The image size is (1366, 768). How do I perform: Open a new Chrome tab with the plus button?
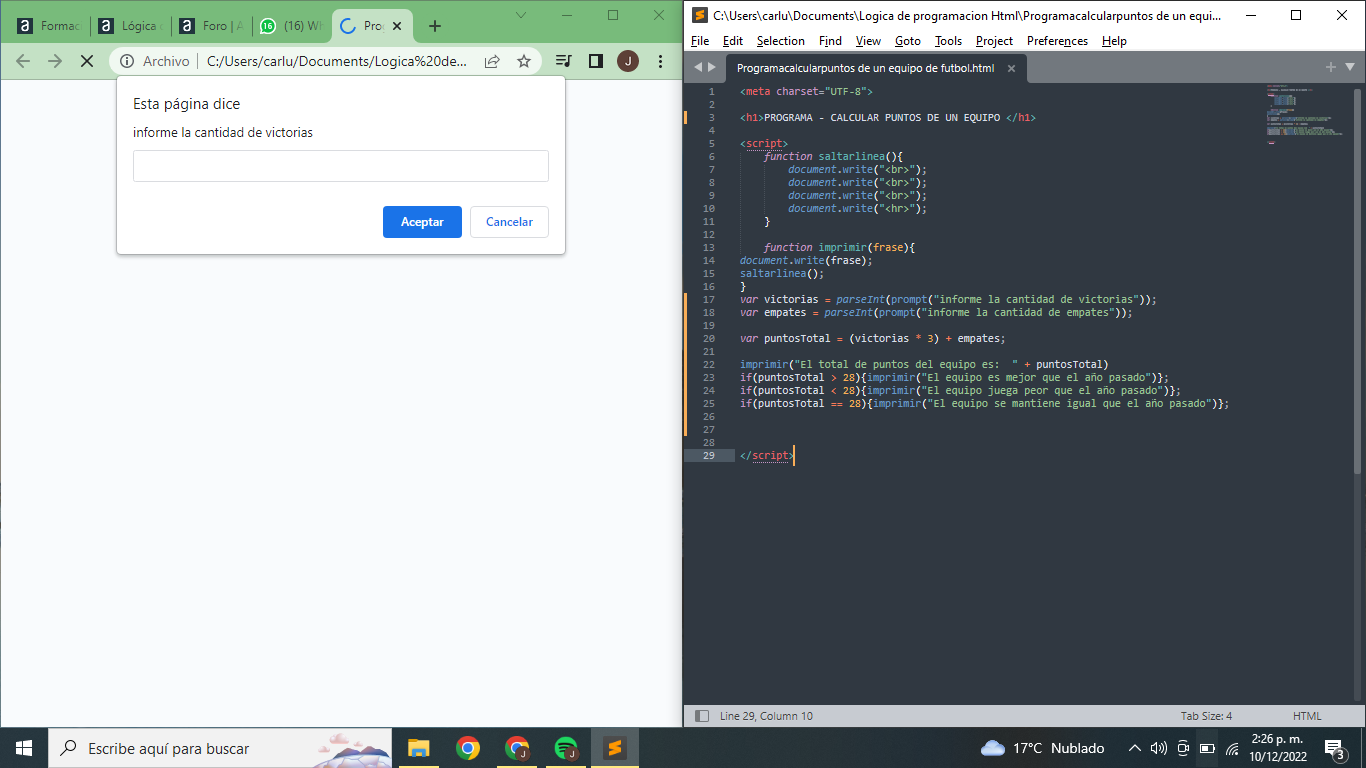(434, 26)
